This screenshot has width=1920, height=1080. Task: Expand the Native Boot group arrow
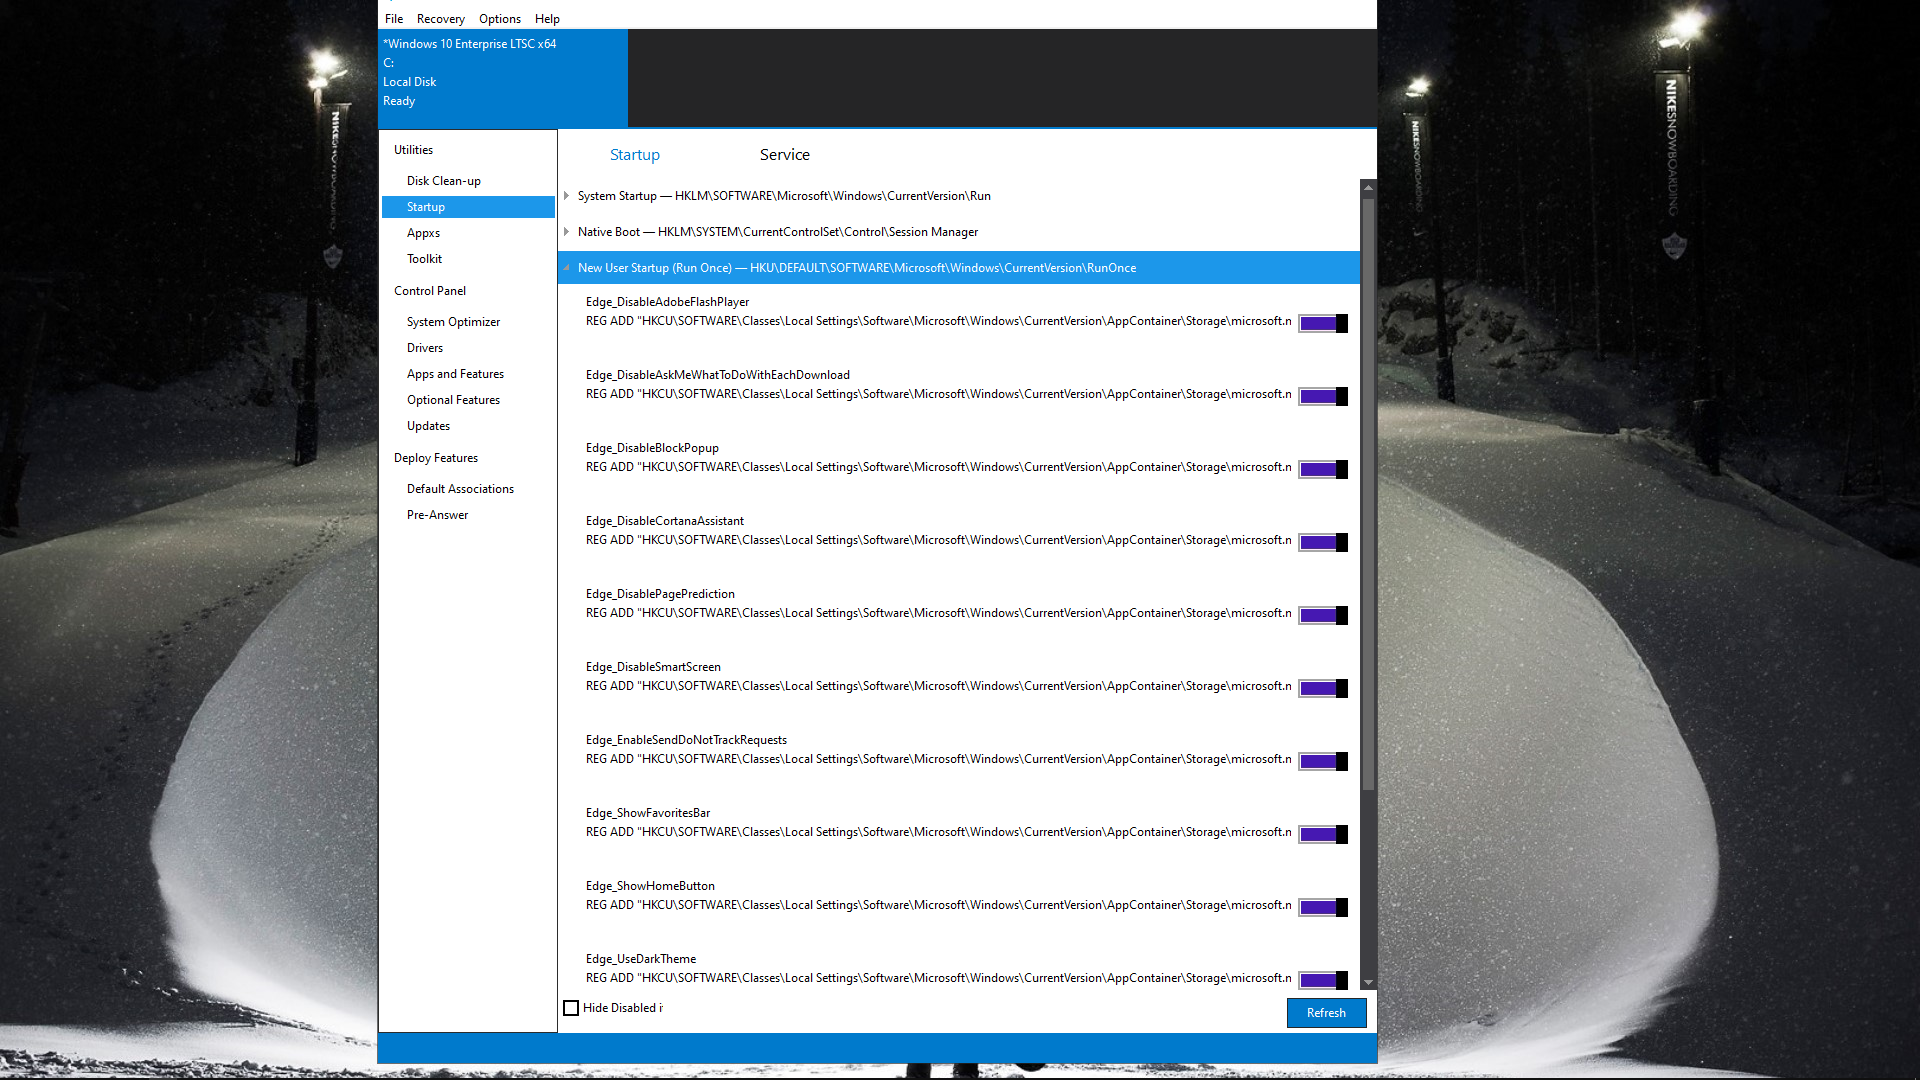click(566, 232)
